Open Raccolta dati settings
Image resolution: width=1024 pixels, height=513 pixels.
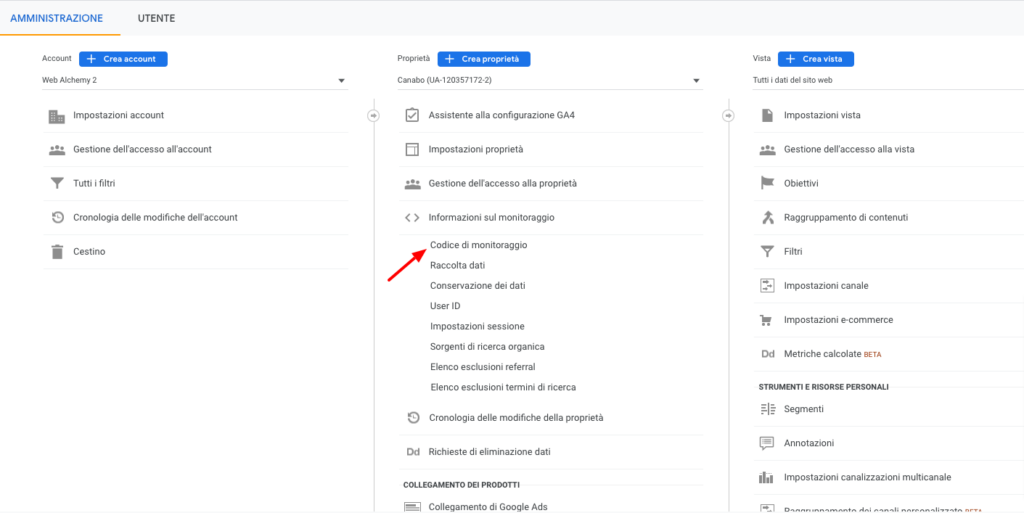(458, 266)
